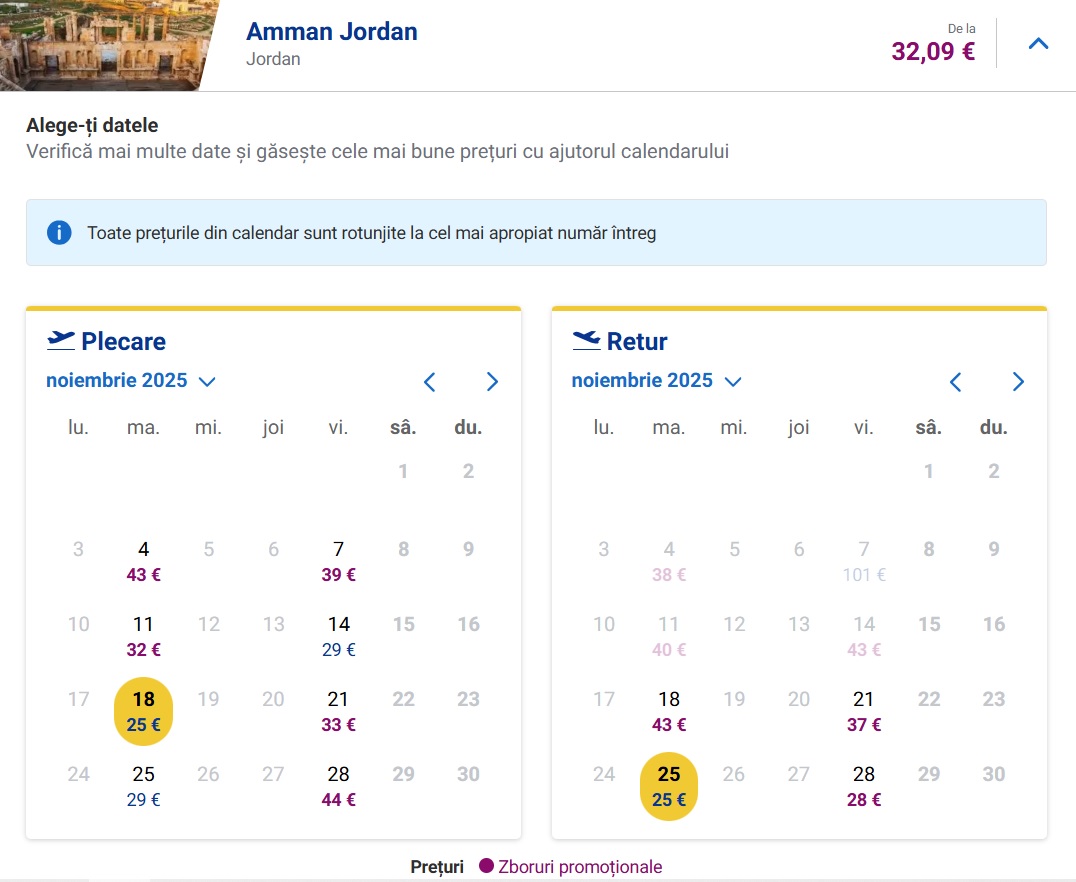1076x882 pixels.
Task: Select November 7 departure at 39 €
Action: (338, 561)
